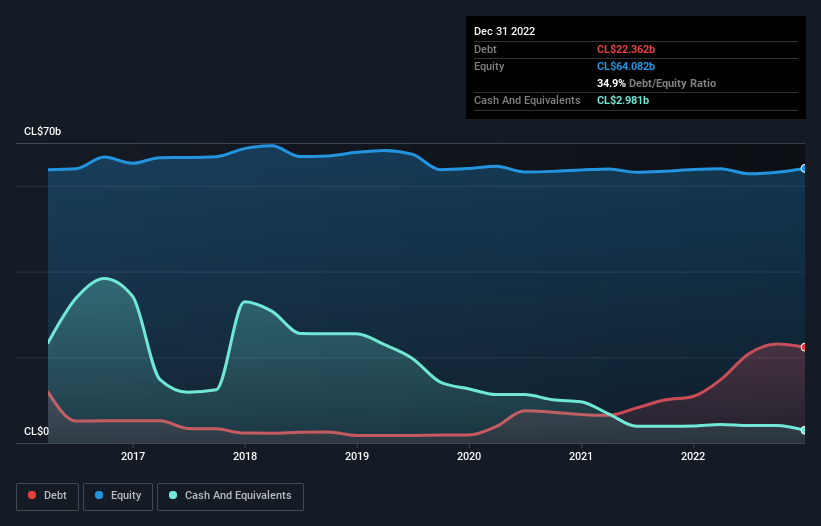Toggle Cash And Equivalents legend button

click(x=230, y=496)
